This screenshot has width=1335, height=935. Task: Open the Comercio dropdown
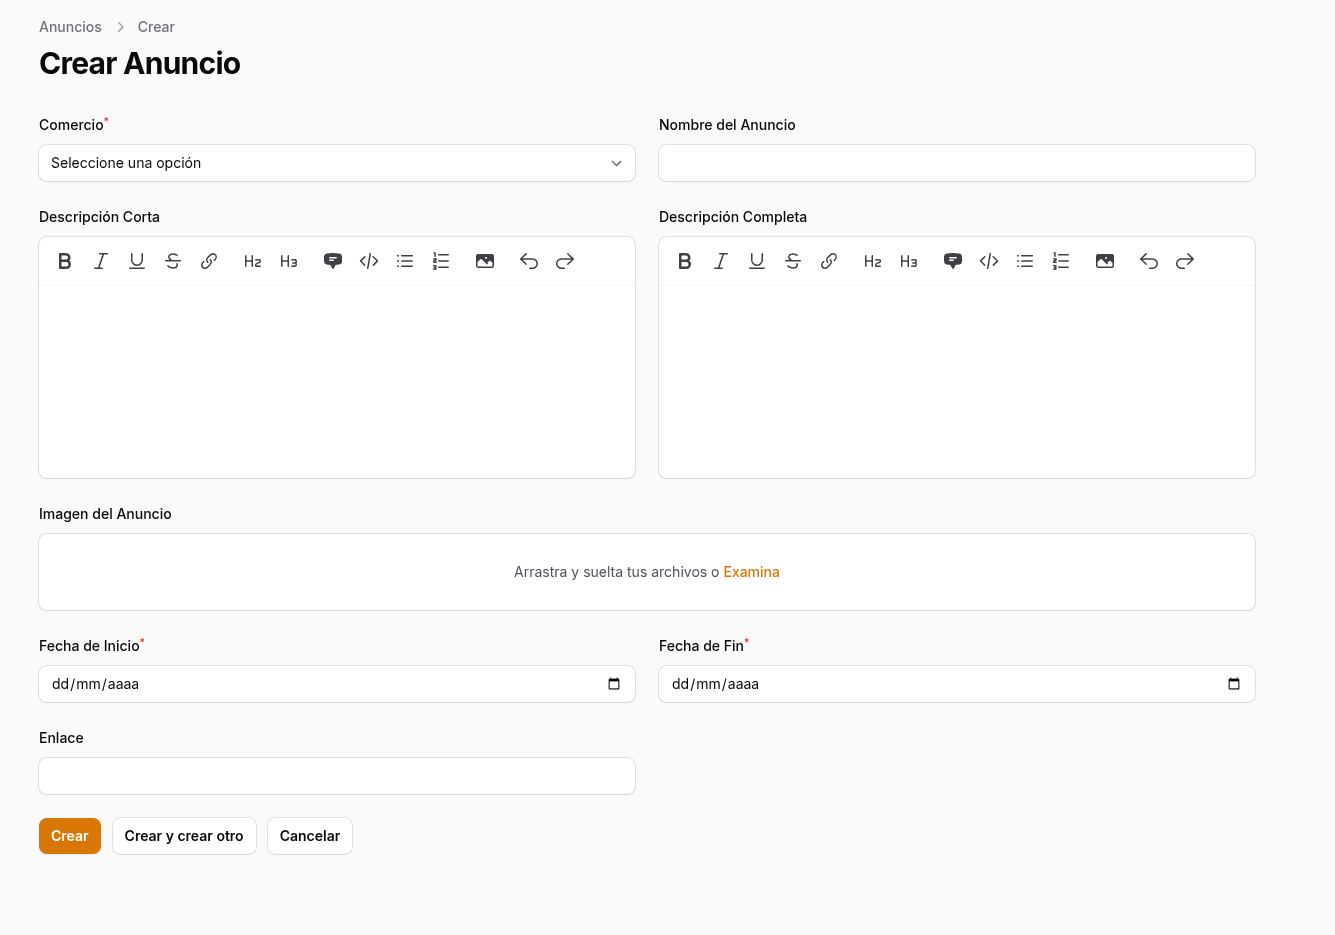pyautogui.click(x=337, y=163)
